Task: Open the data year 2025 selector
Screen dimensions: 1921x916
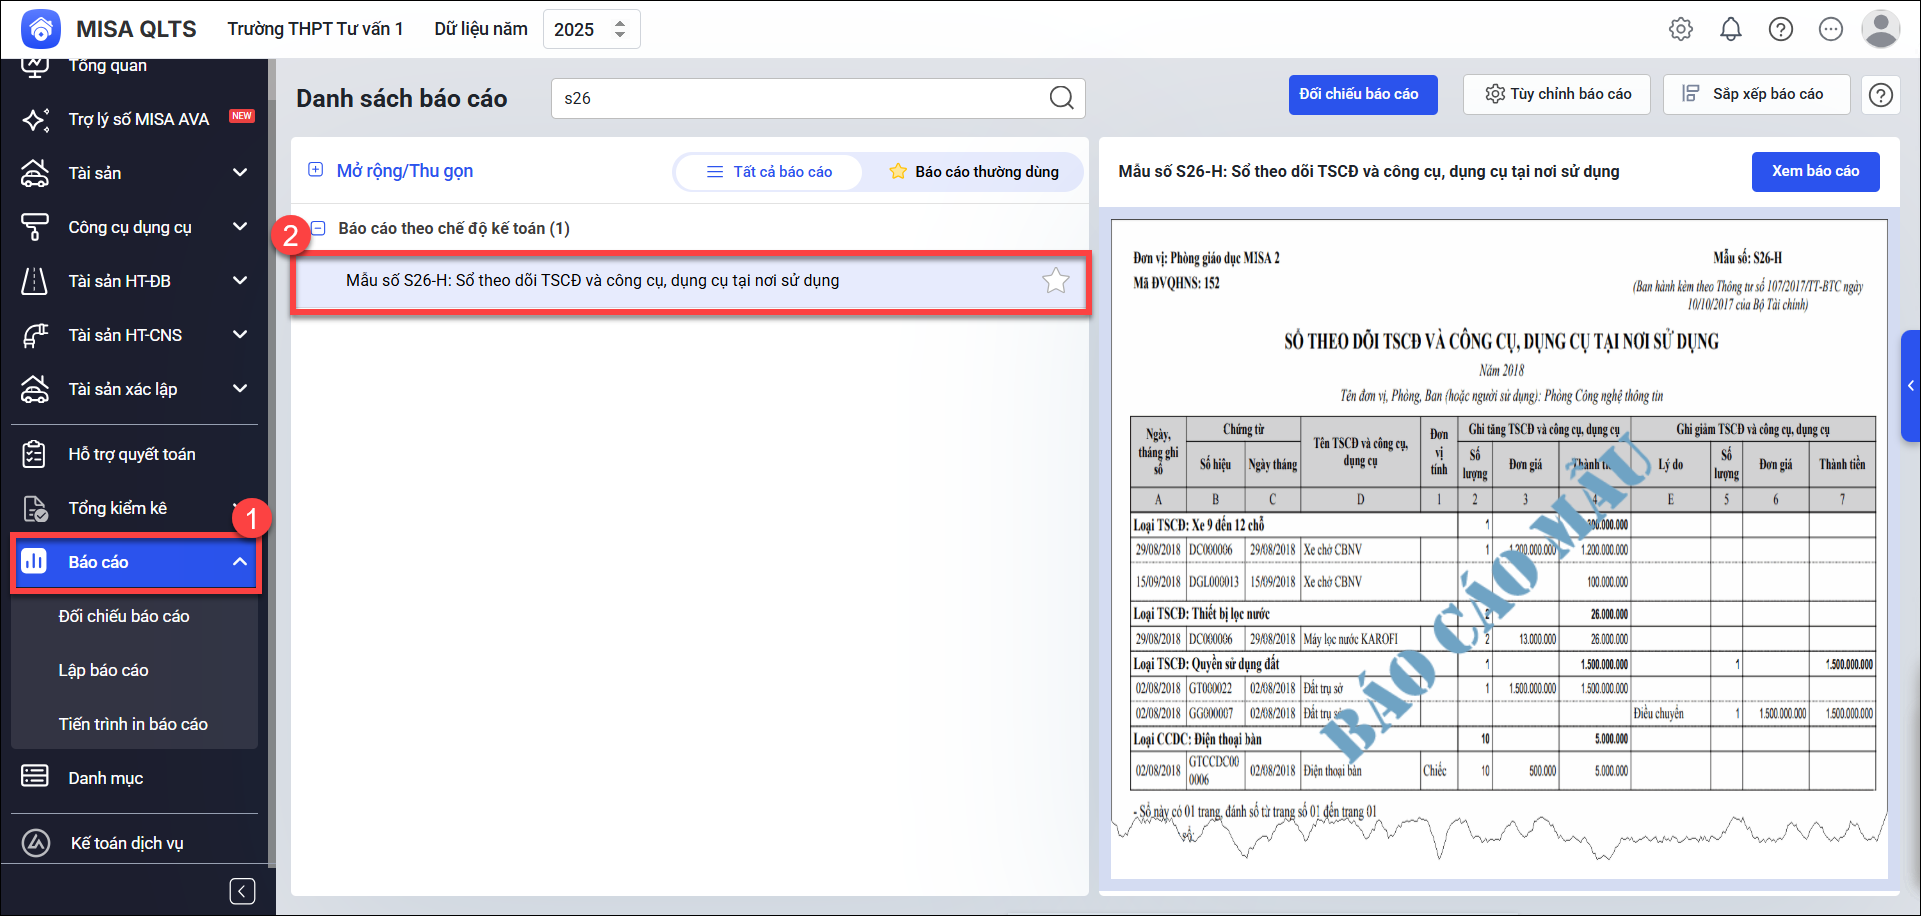Action: point(591,29)
